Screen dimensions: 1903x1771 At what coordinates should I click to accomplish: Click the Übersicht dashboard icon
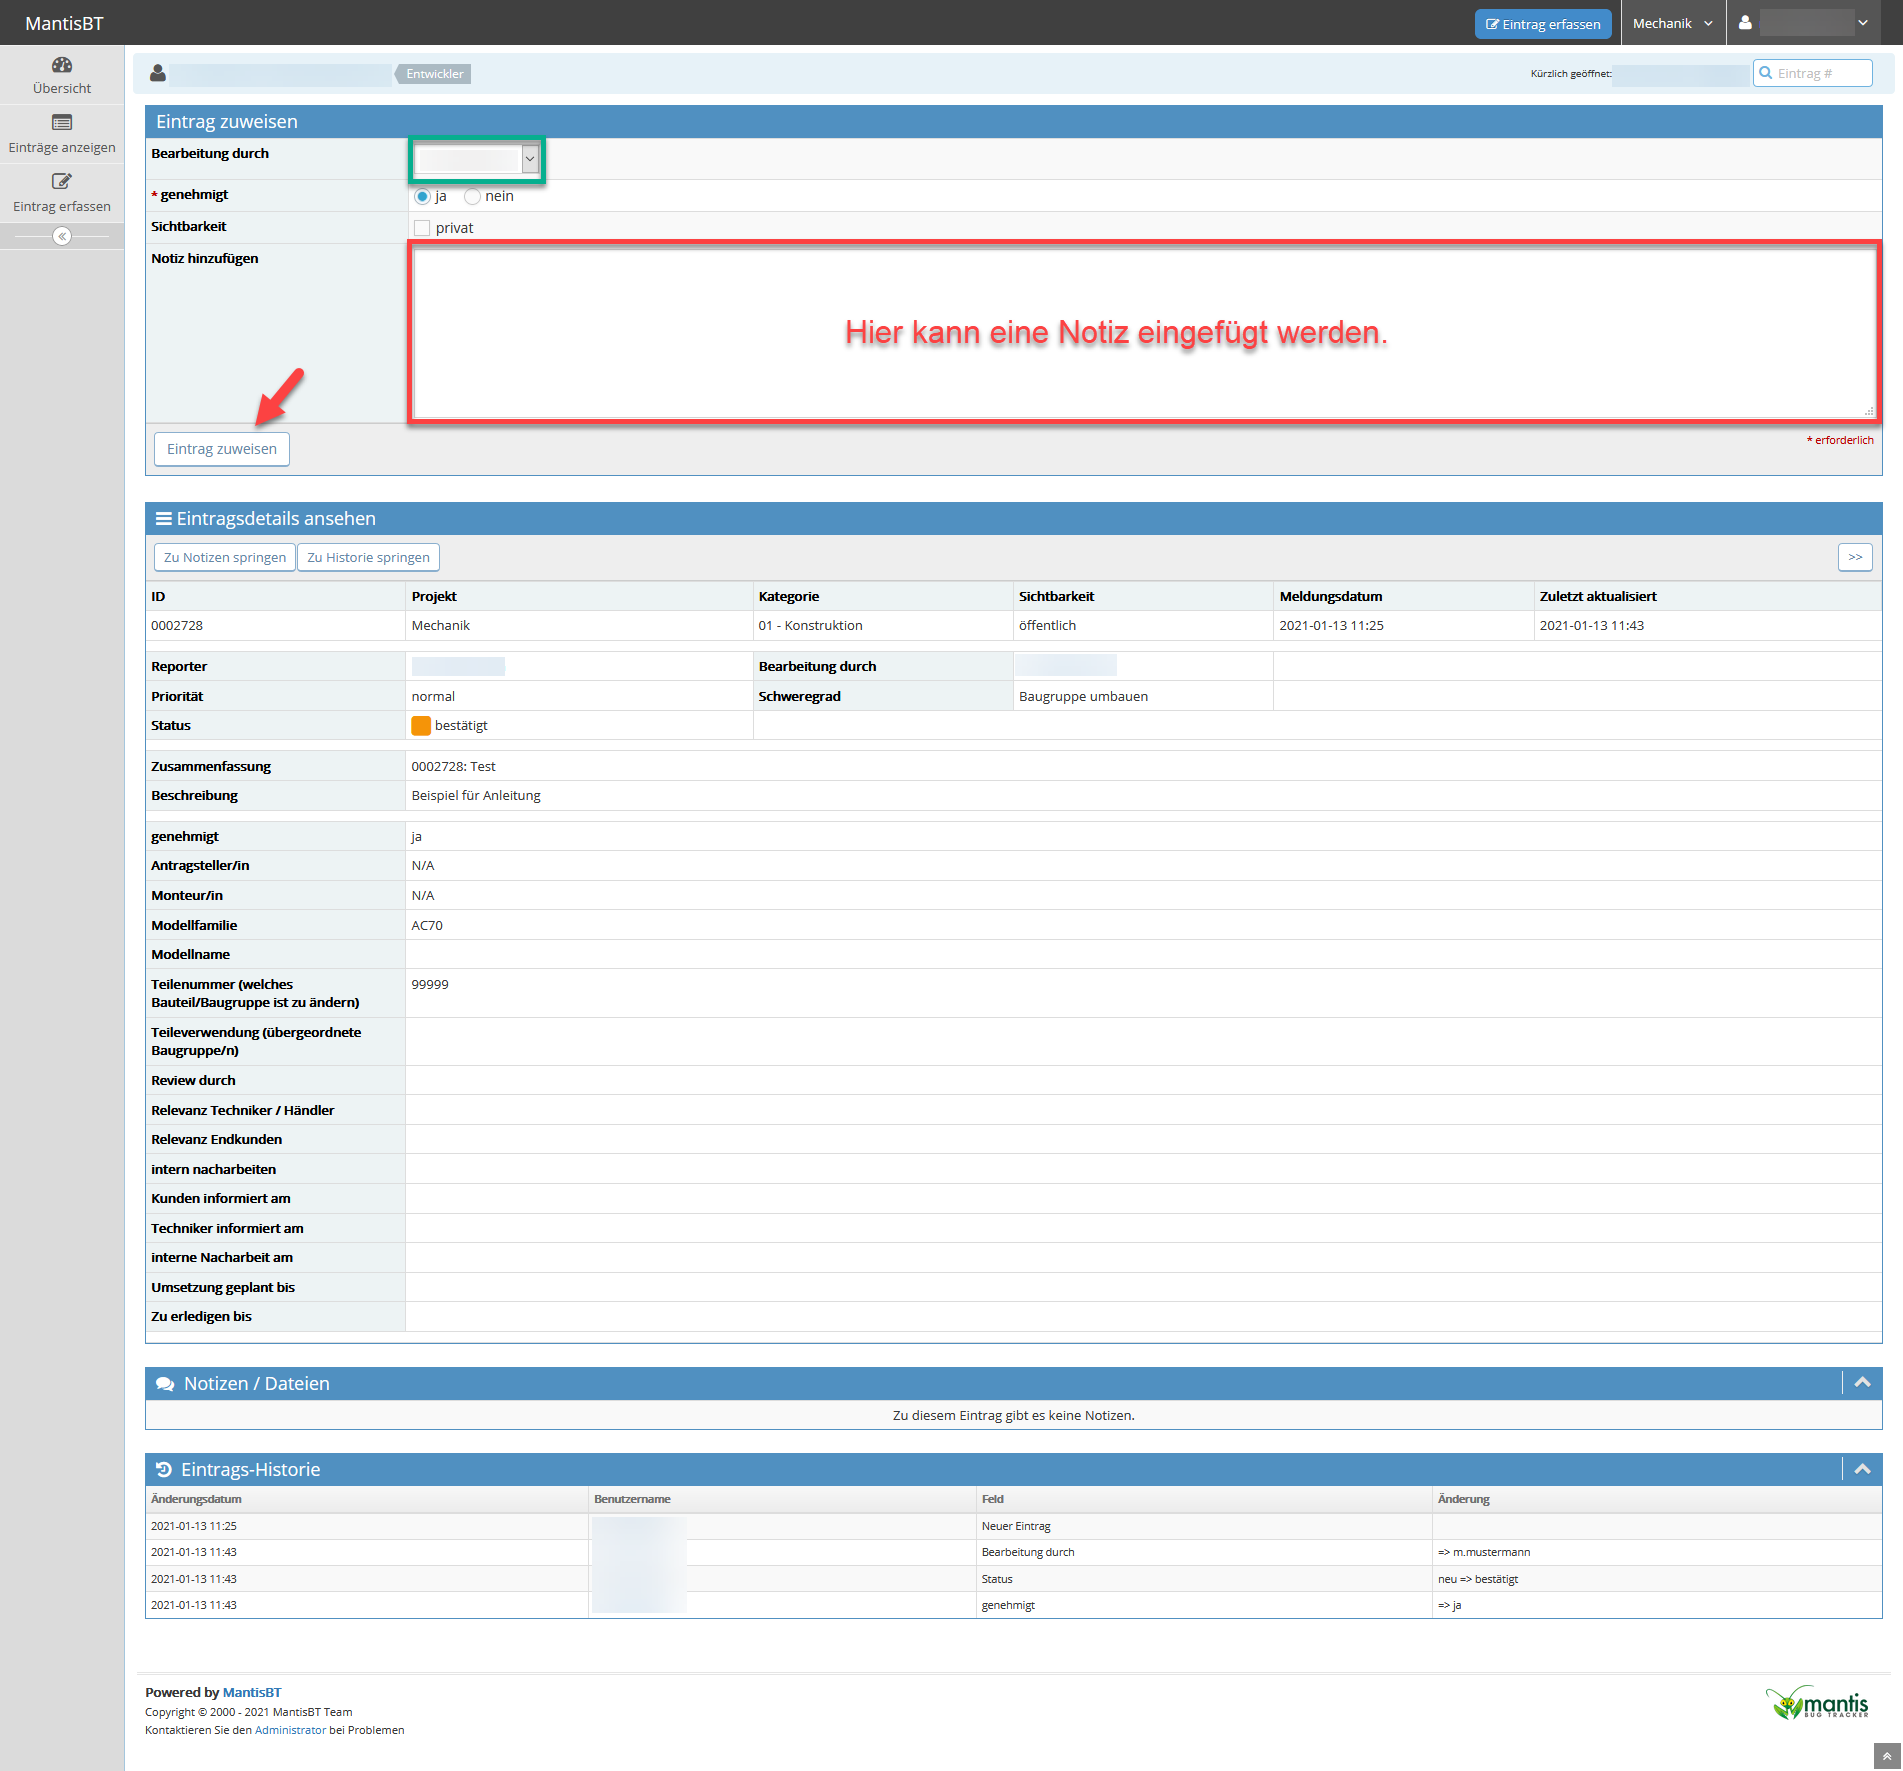coord(62,65)
